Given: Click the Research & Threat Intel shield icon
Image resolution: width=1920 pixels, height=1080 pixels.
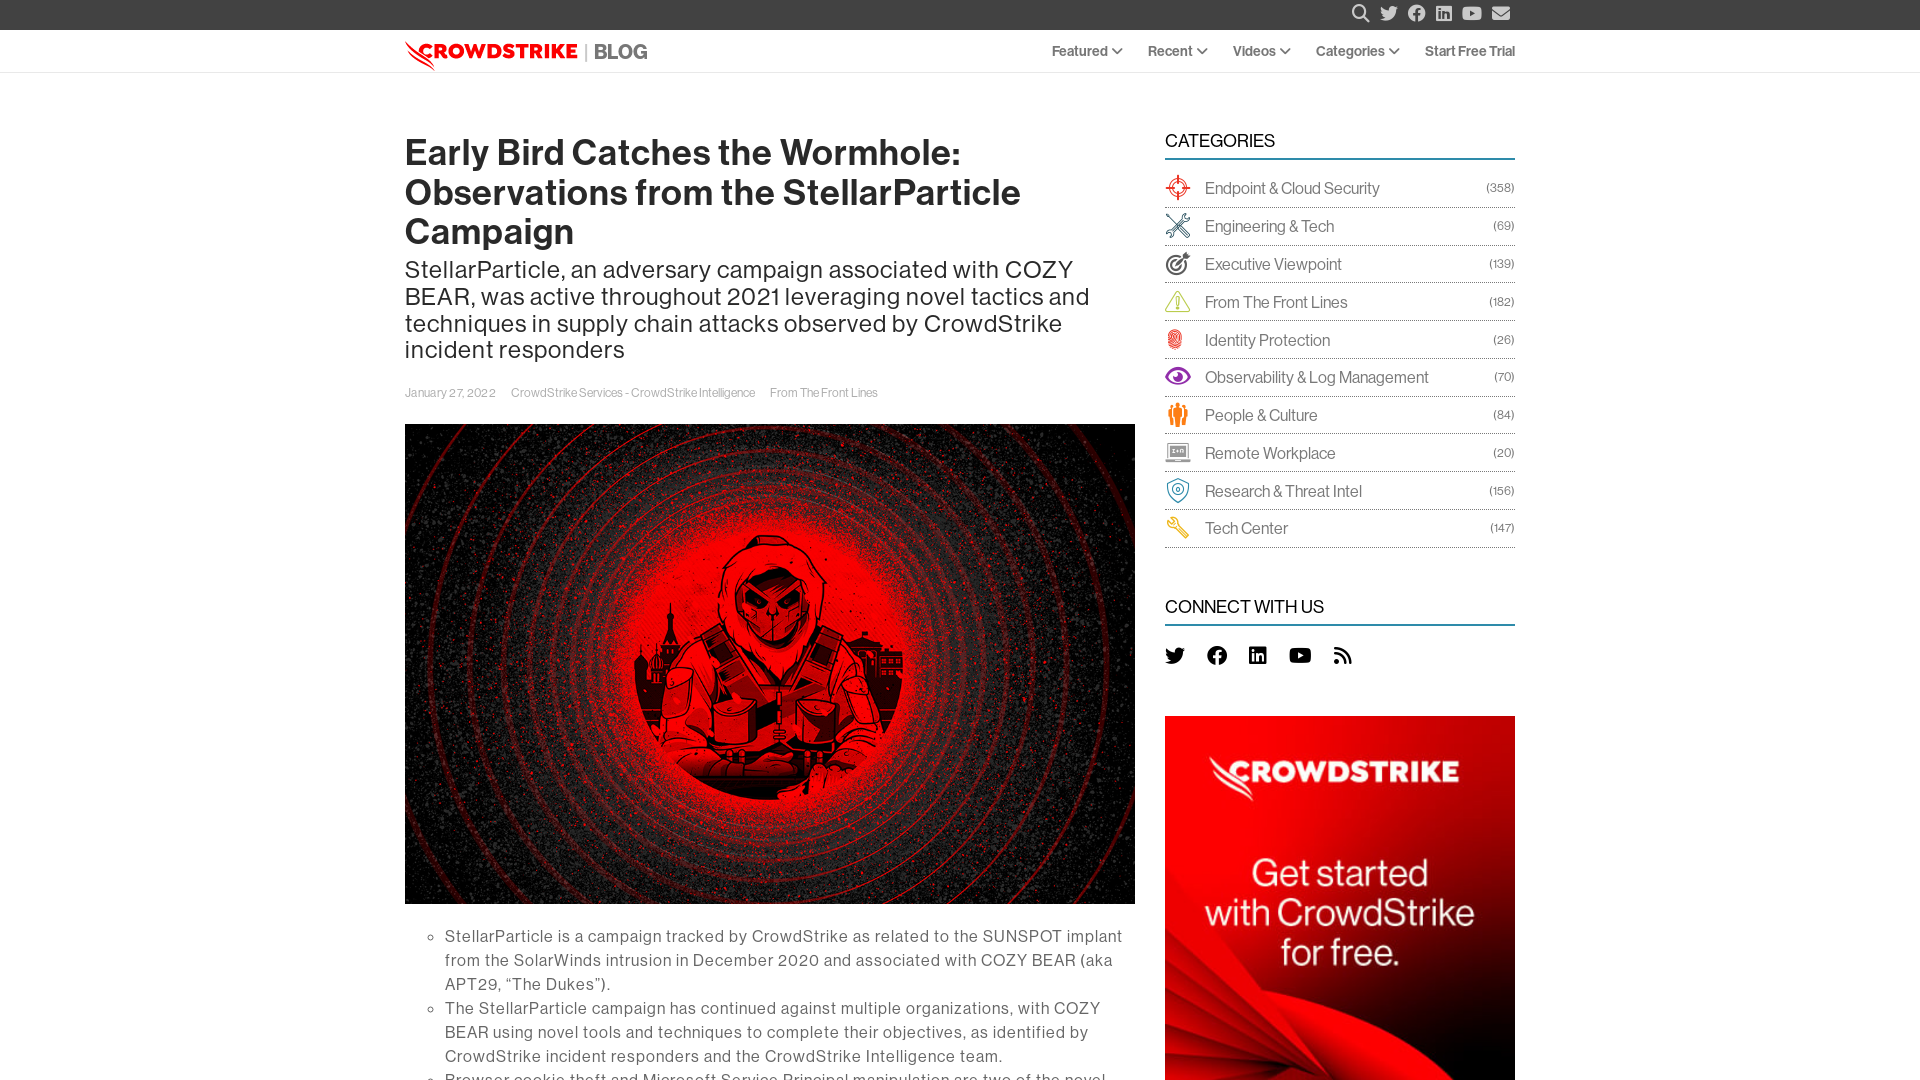Looking at the screenshot, I should point(1178,491).
